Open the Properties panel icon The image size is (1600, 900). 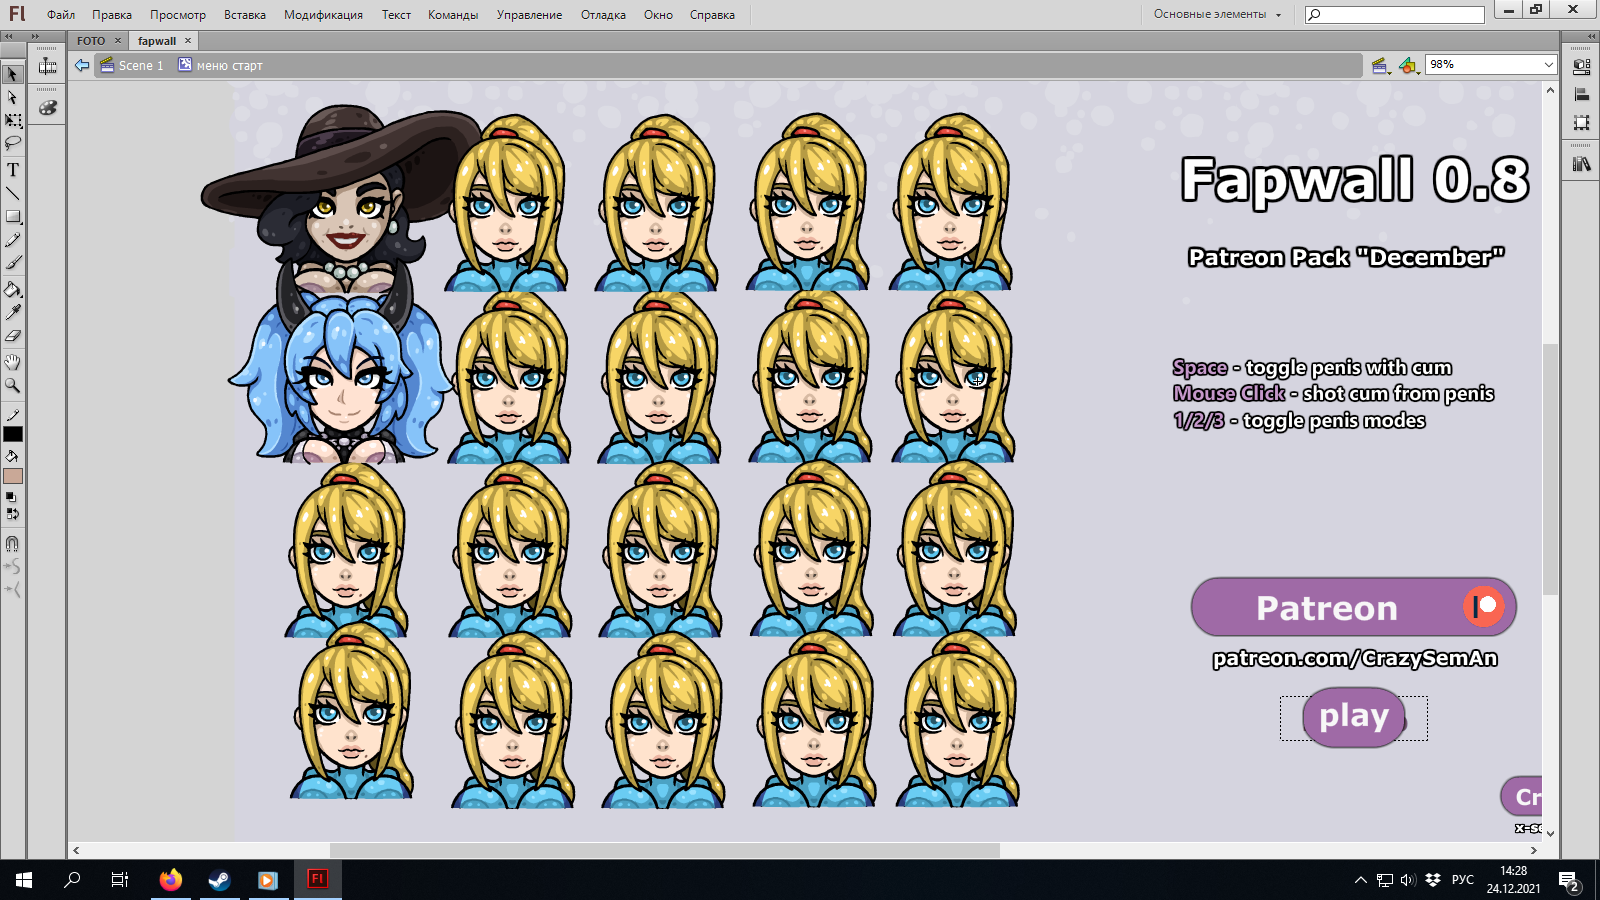click(1581, 67)
